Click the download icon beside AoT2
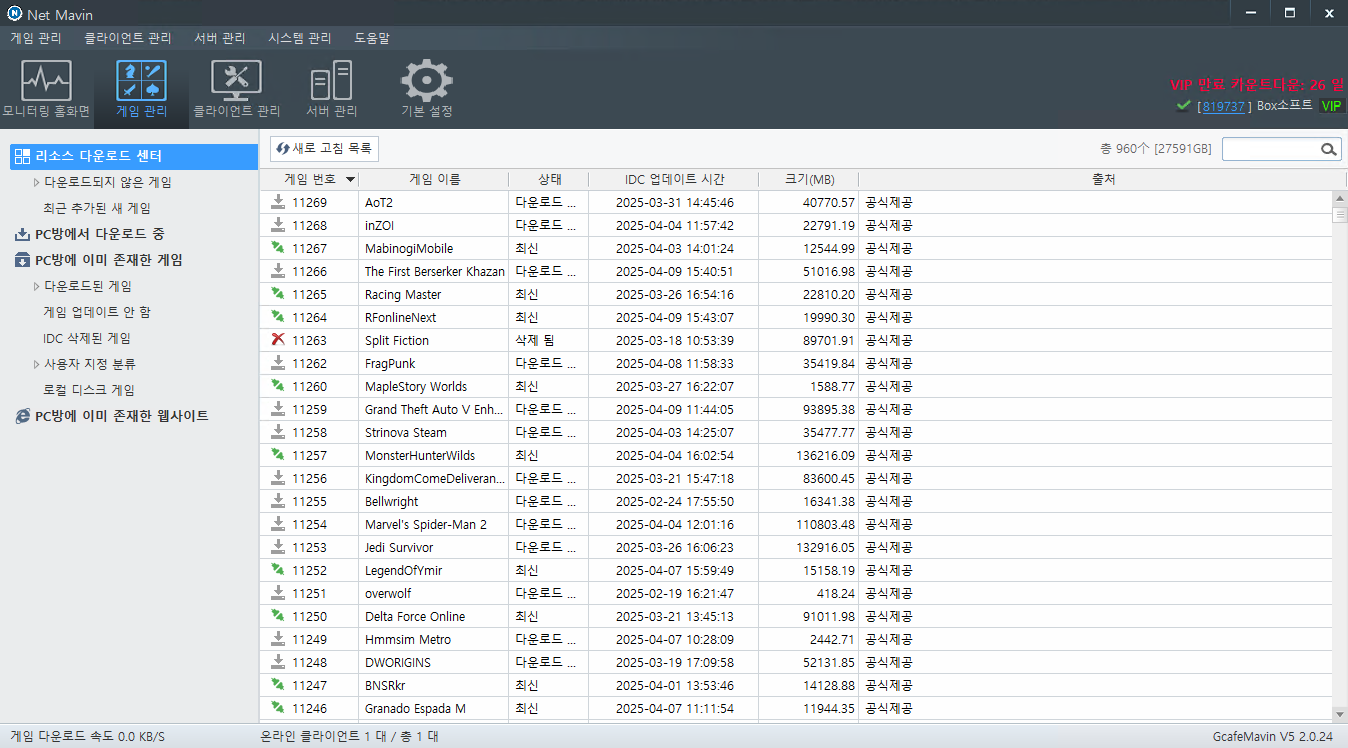1348x748 pixels. click(278, 202)
